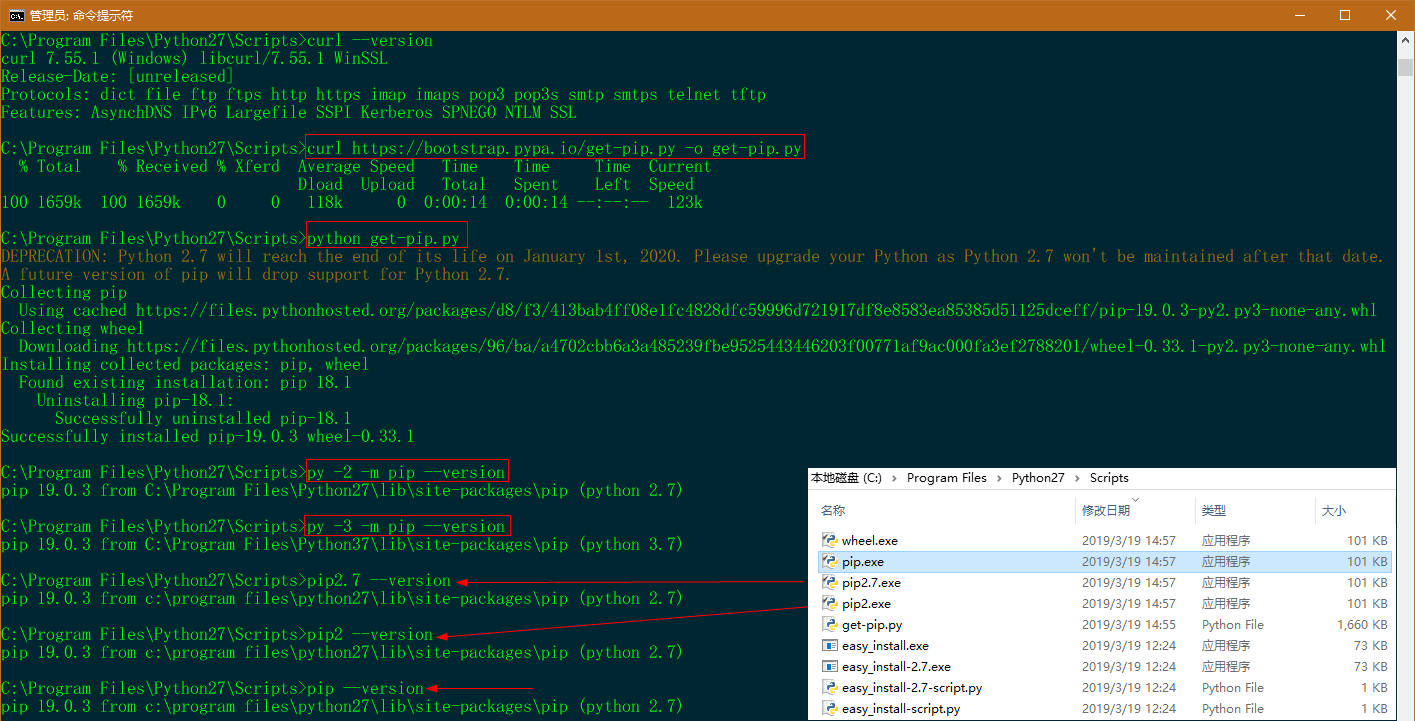Open pip.exe via its Python icon
The image size is (1415, 721).
(x=829, y=562)
